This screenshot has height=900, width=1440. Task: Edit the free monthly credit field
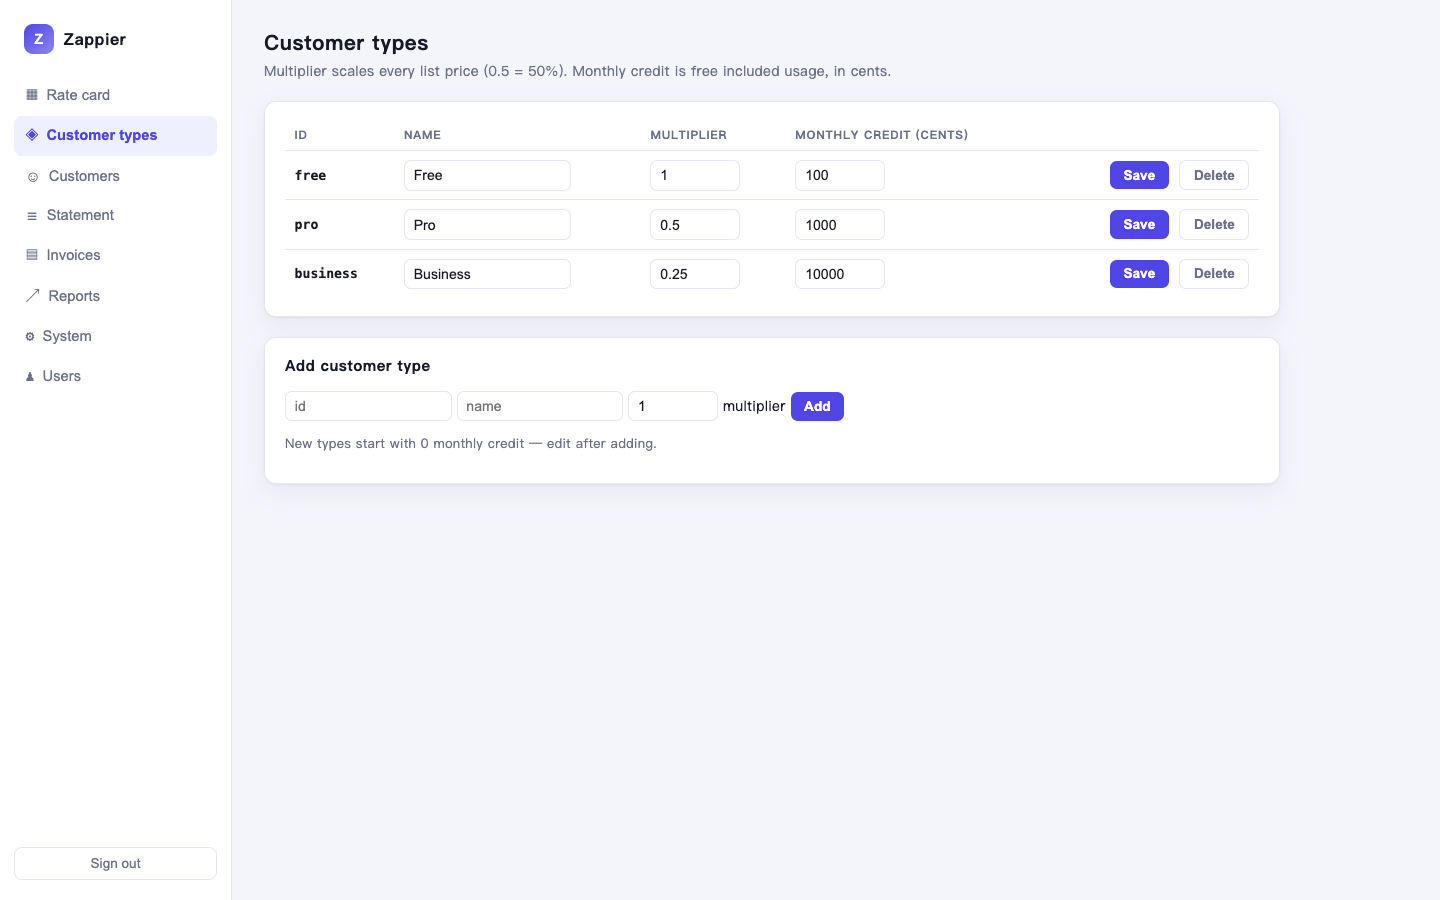pyautogui.click(x=840, y=175)
